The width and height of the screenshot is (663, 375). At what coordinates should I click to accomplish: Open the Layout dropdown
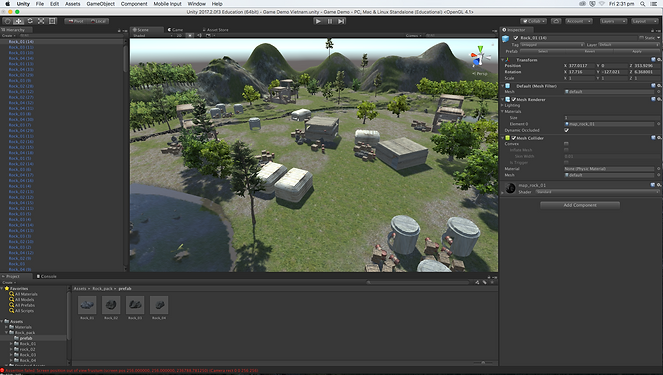coord(644,21)
